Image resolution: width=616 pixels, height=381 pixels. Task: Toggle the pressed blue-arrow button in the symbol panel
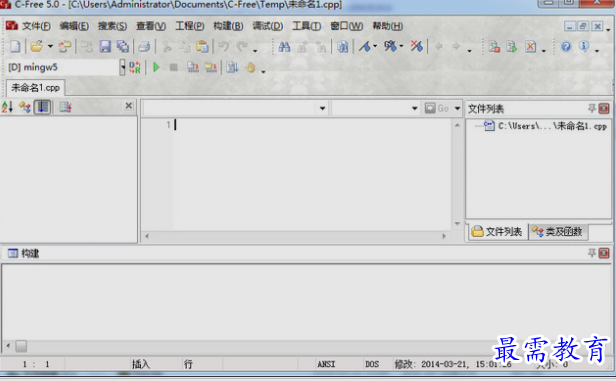42,107
